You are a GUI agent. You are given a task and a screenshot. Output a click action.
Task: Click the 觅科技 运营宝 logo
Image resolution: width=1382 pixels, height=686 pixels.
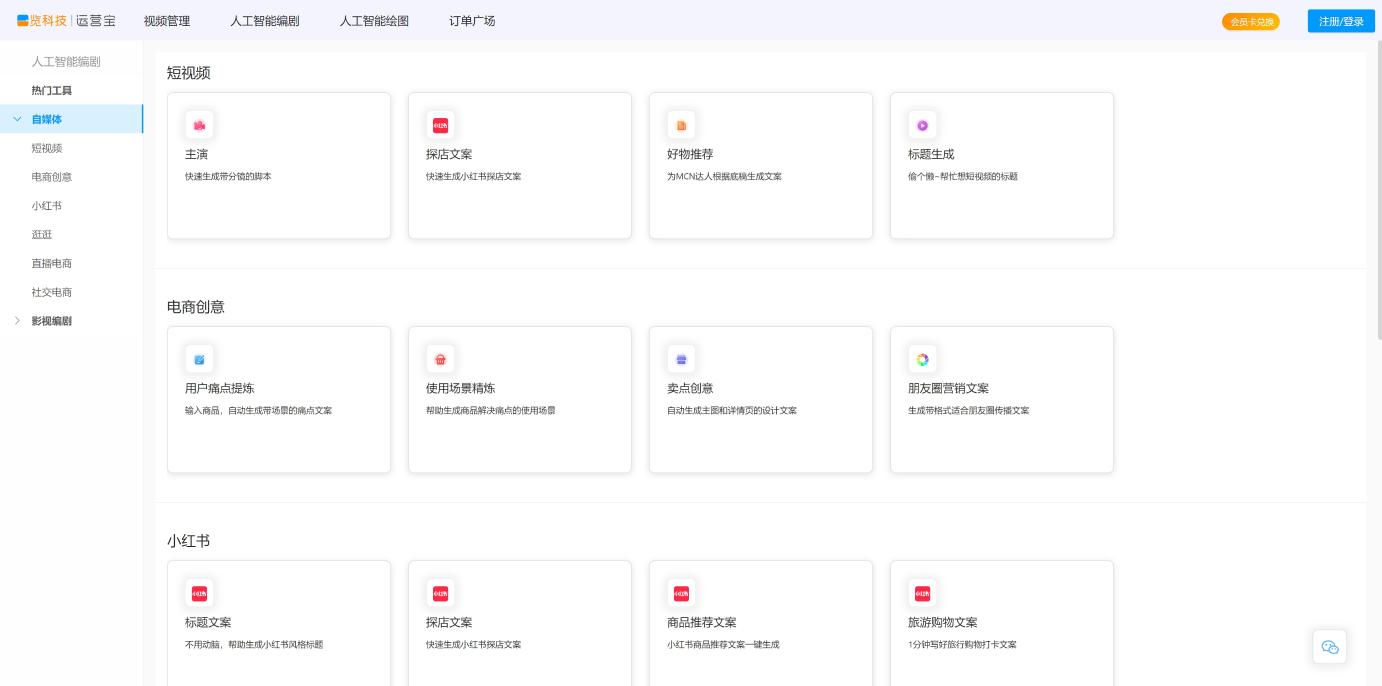(66, 21)
